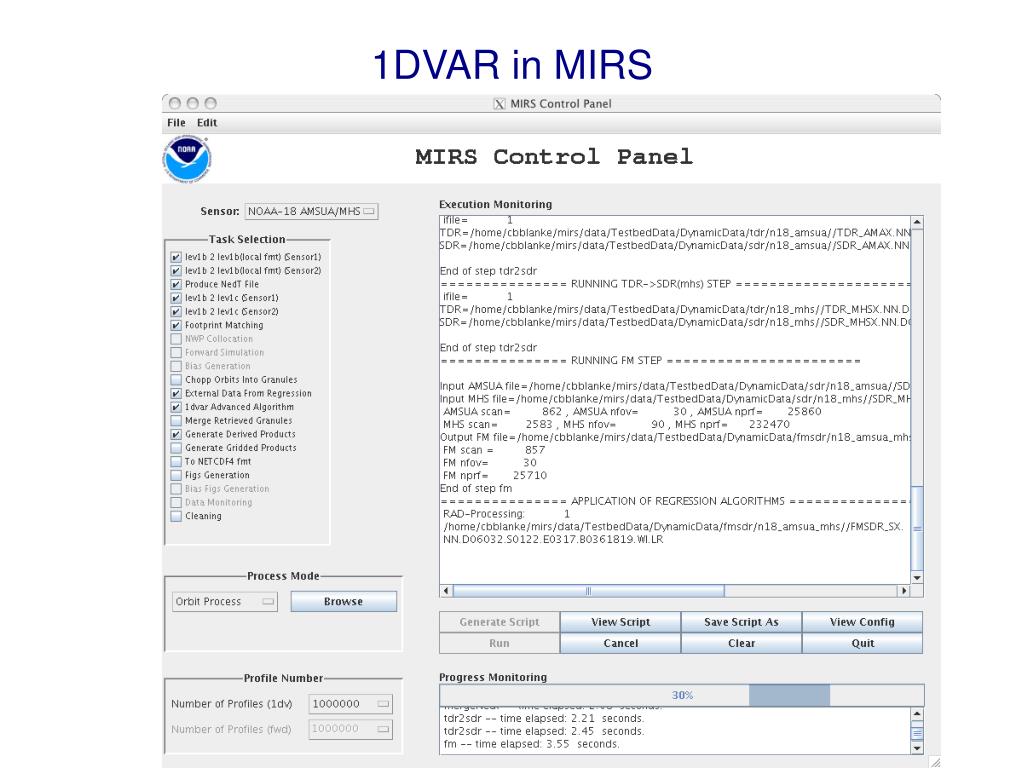Check the Cleaning task
The image size is (1024, 768).
176,516
